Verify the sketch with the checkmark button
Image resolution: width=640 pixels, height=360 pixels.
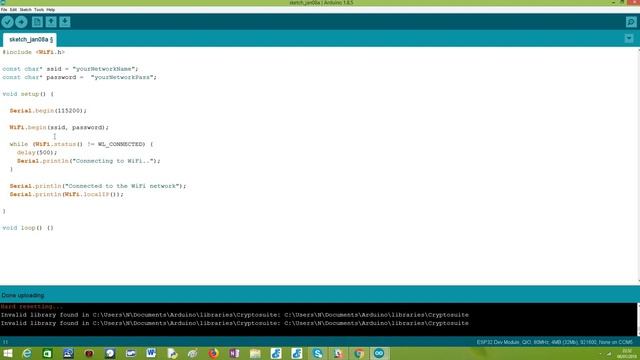click(7, 22)
